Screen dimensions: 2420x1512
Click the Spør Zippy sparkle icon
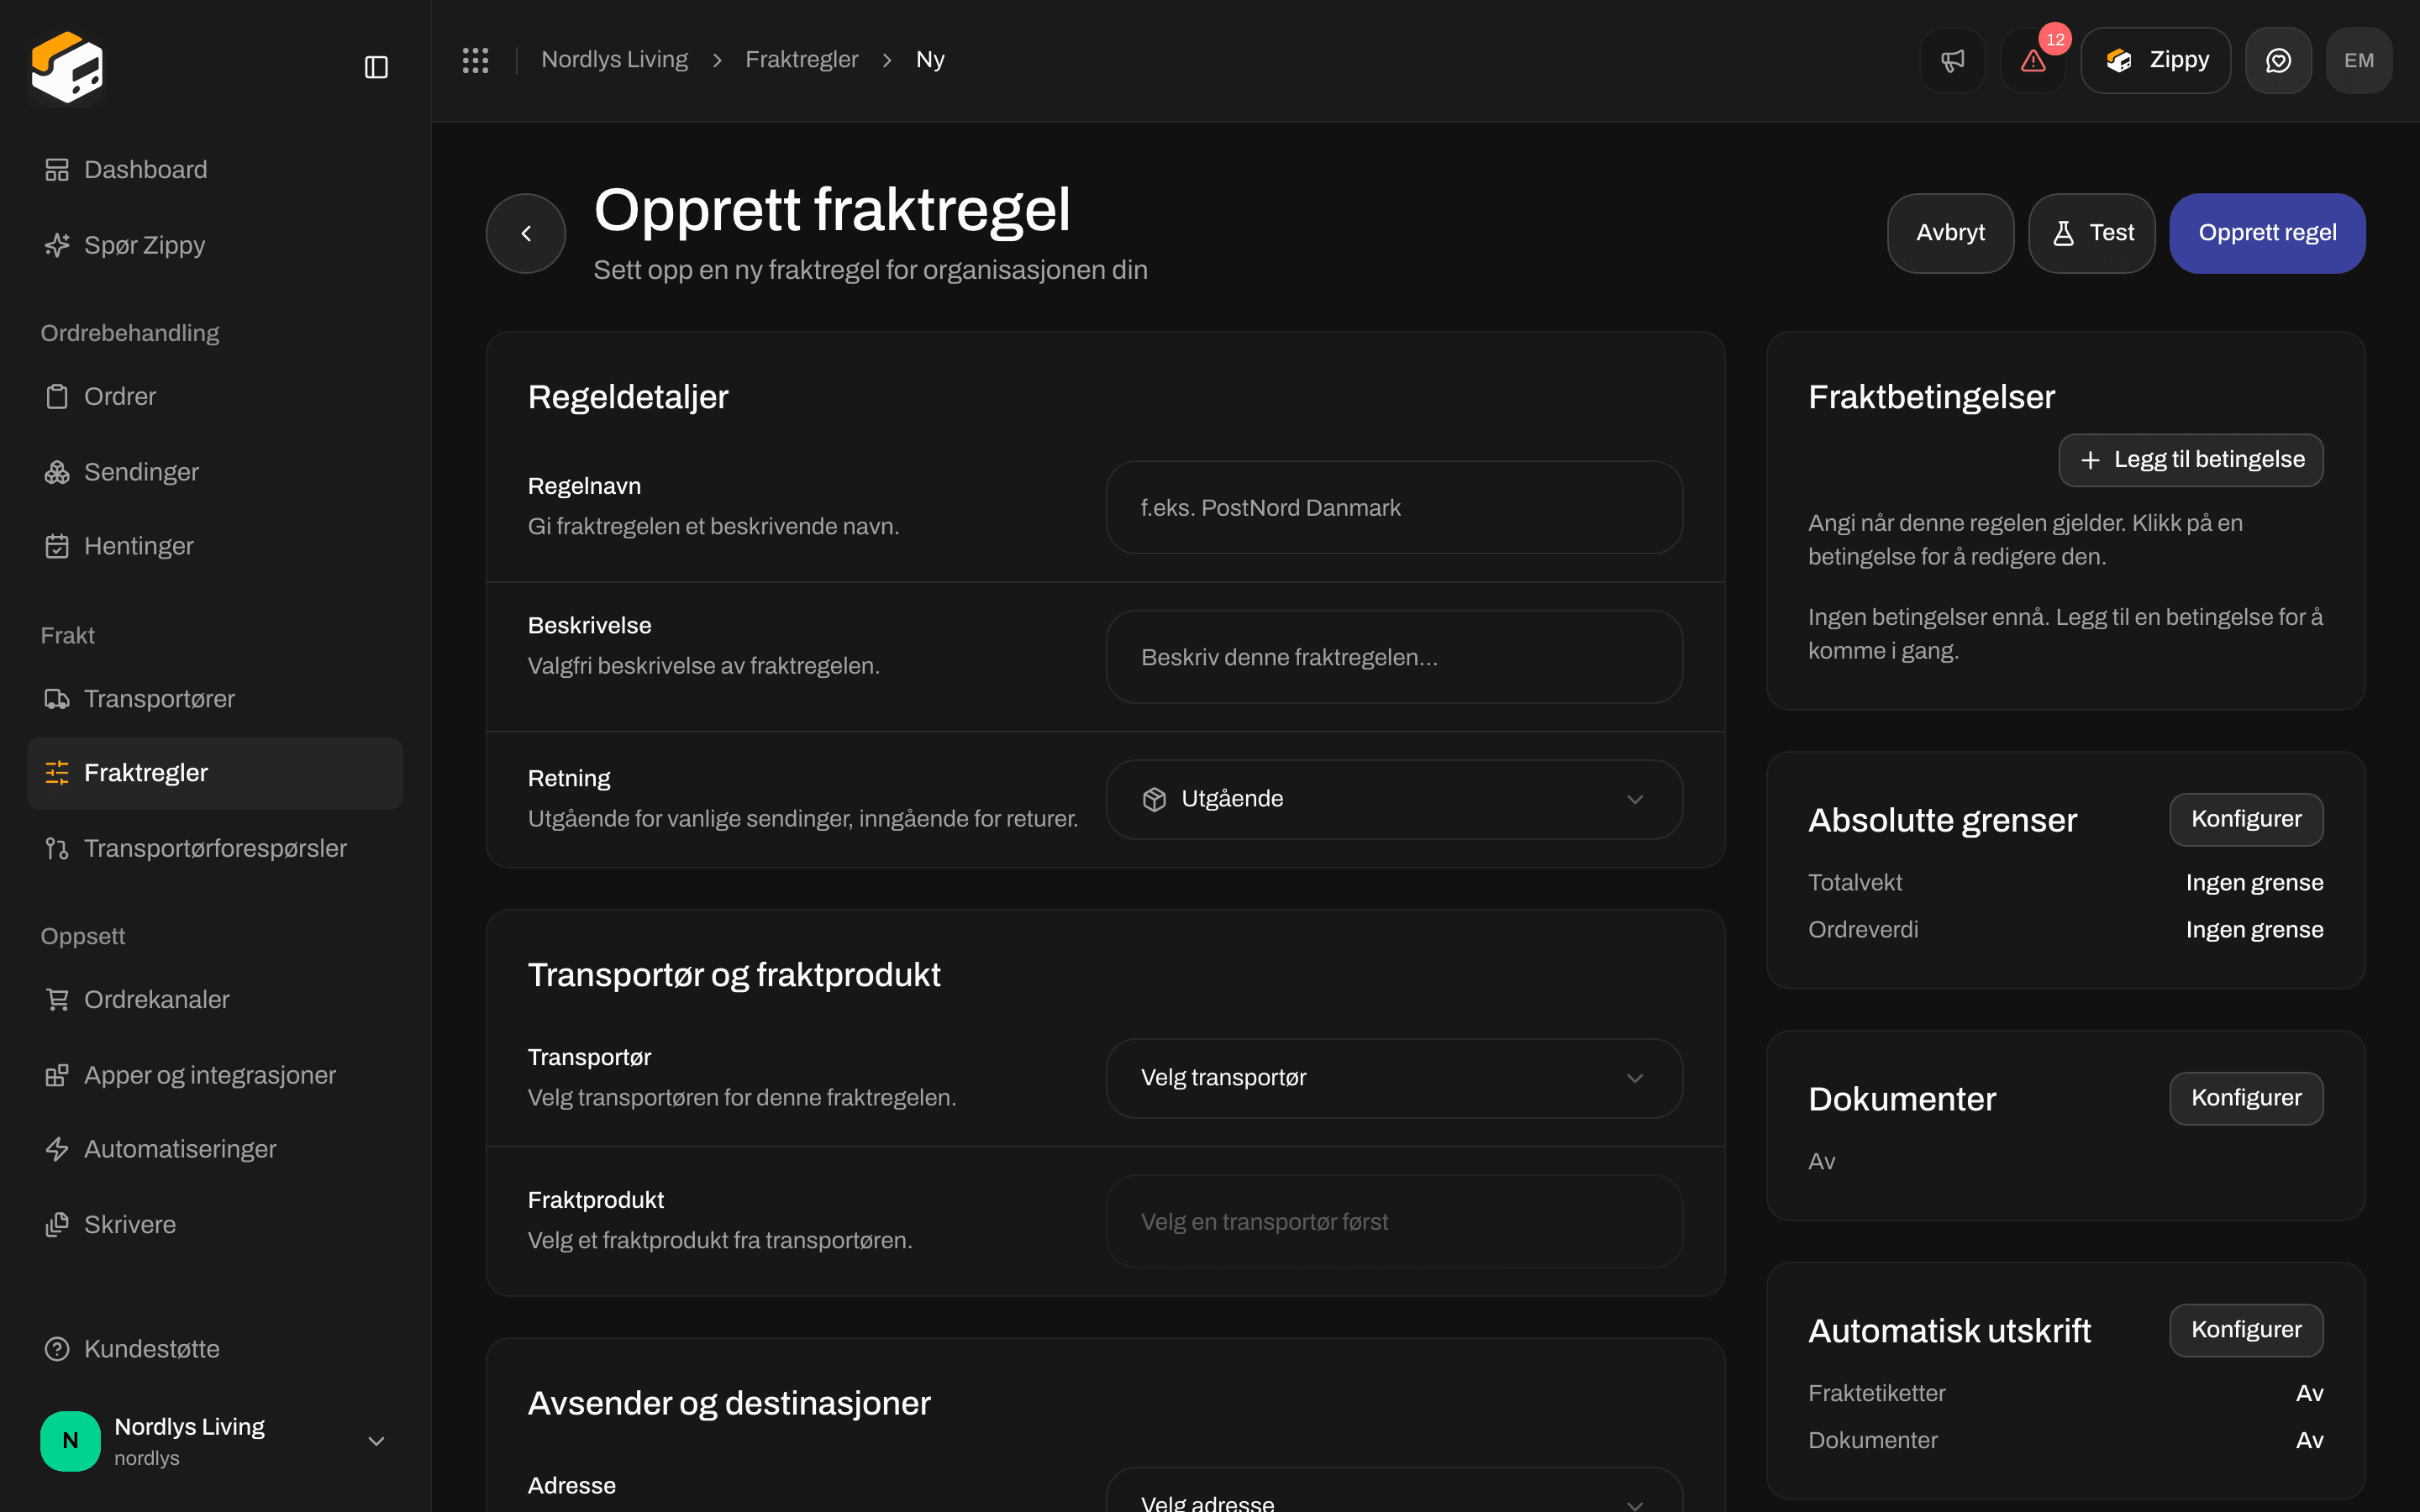[57, 245]
